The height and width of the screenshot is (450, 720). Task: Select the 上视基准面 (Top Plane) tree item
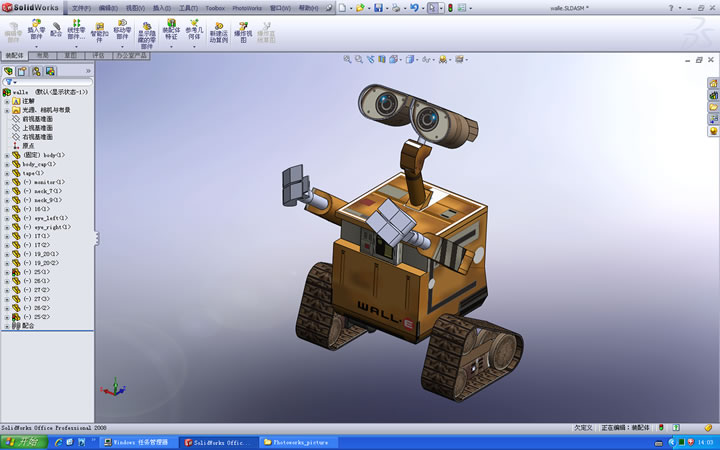point(37,128)
